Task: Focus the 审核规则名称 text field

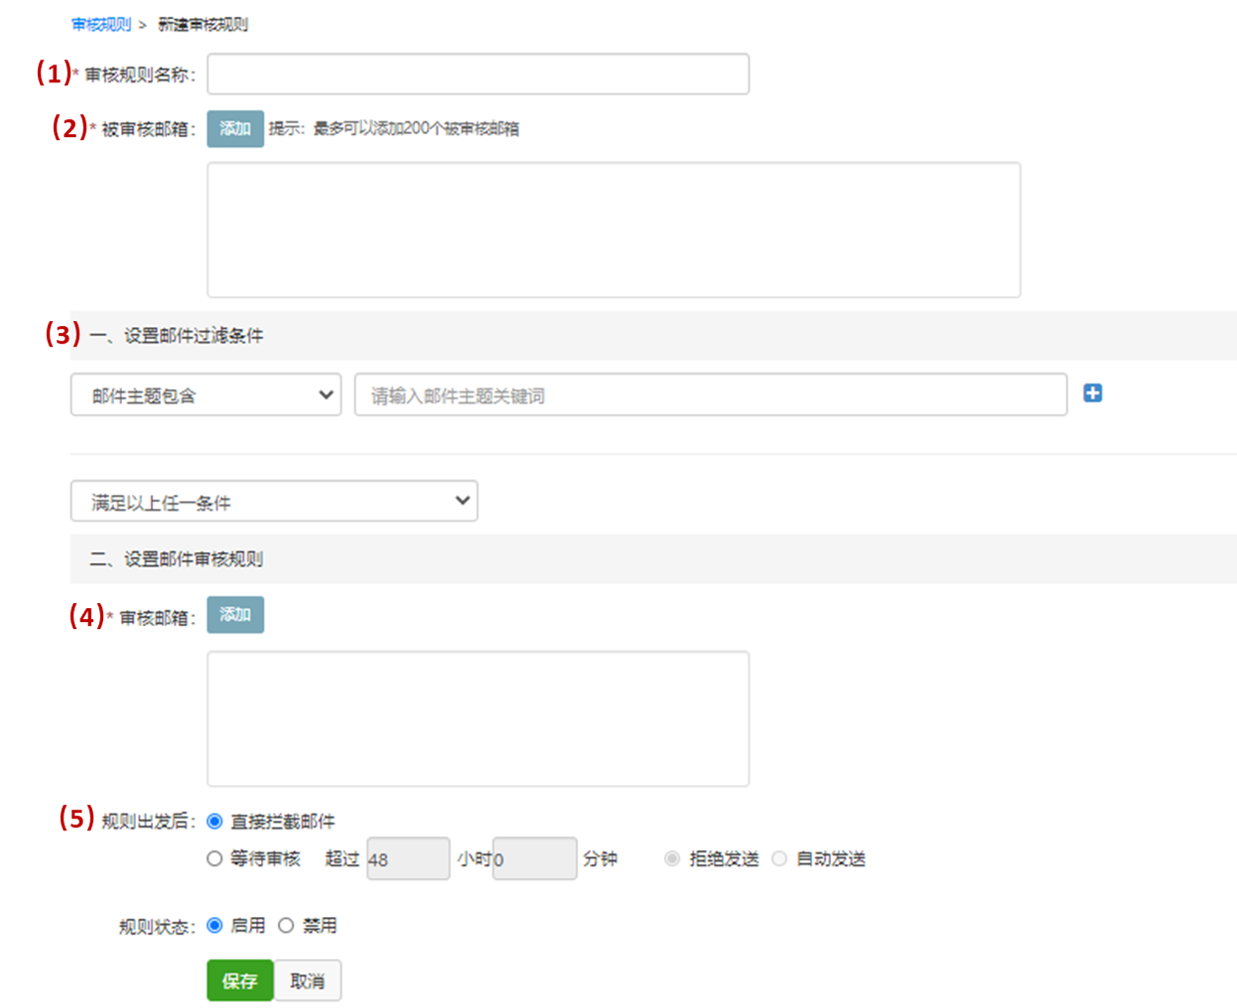Action: click(478, 74)
